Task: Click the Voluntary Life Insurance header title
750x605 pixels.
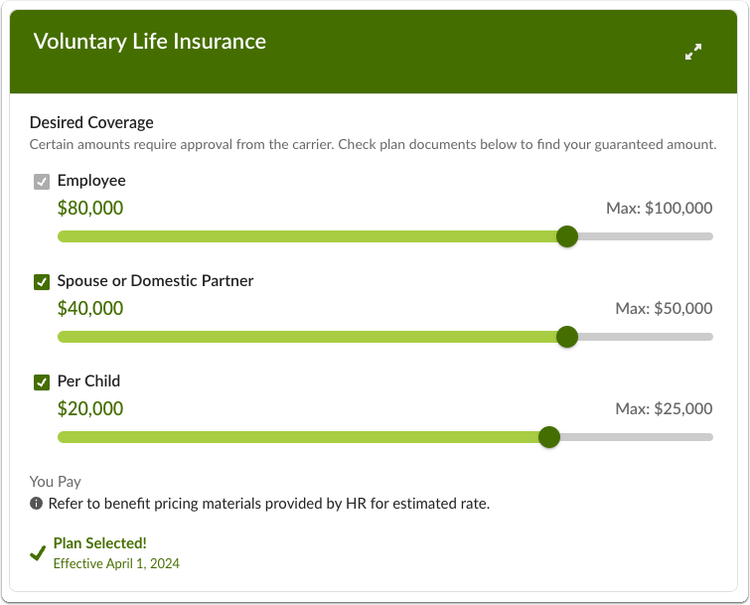Action: coord(150,41)
